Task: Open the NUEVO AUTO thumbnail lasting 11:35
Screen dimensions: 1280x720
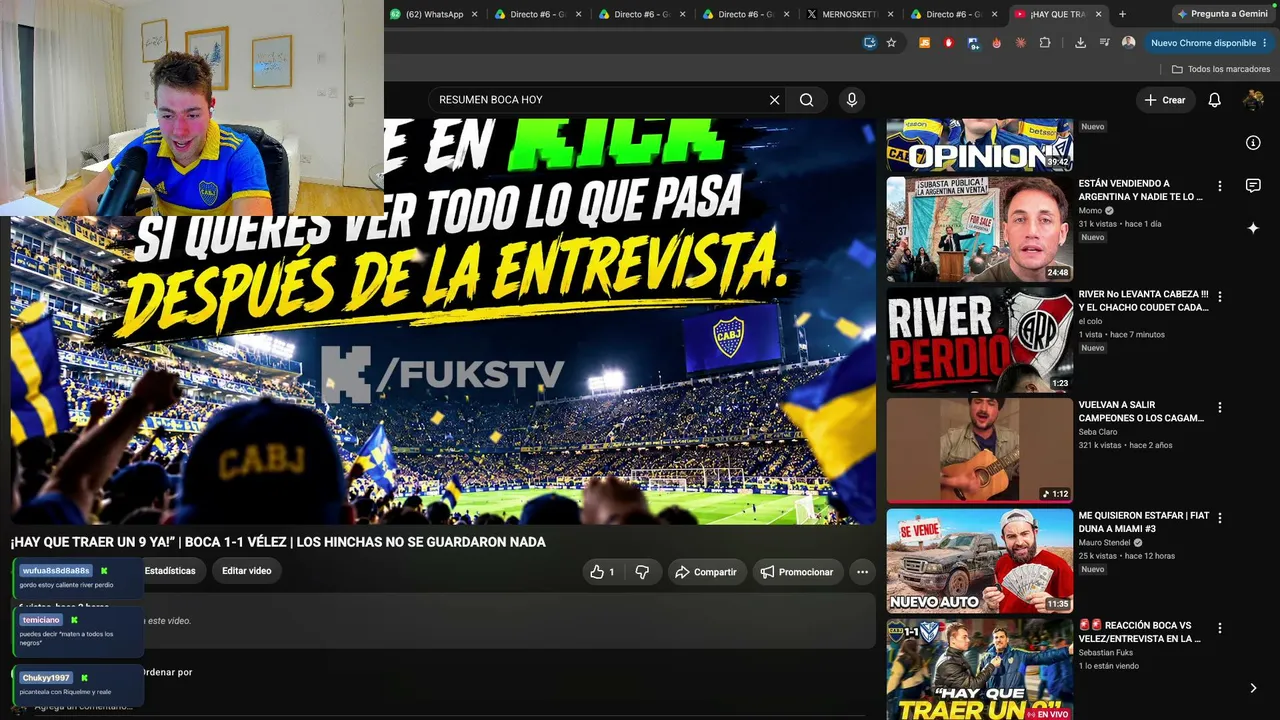Action: click(x=979, y=561)
